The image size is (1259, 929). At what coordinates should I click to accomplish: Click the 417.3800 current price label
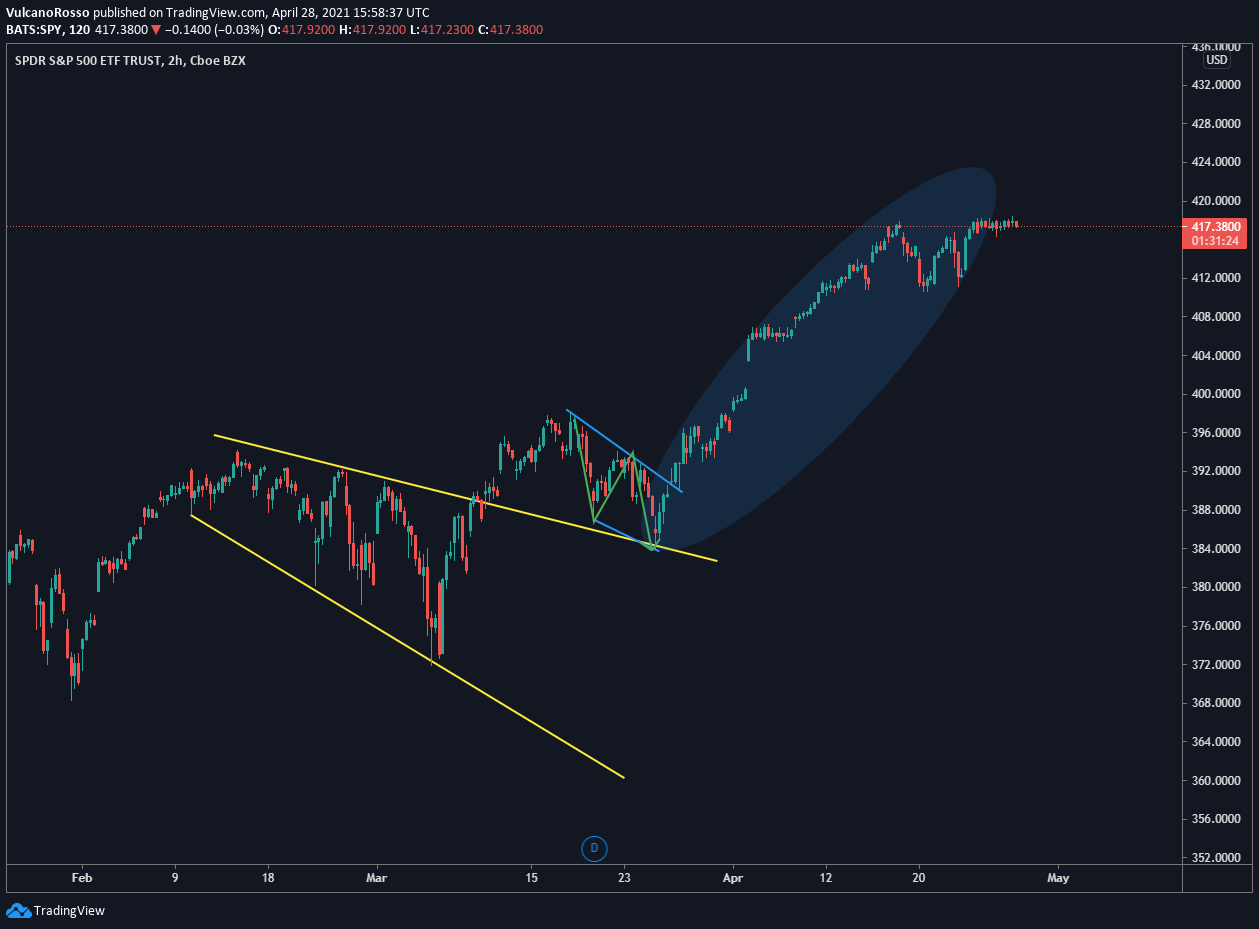coord(1218,226)
